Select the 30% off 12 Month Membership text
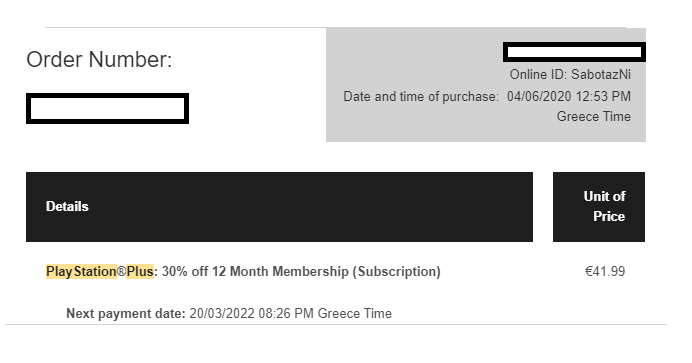The width and height of the screenshot is (692, 363). (x=255, y=271)
